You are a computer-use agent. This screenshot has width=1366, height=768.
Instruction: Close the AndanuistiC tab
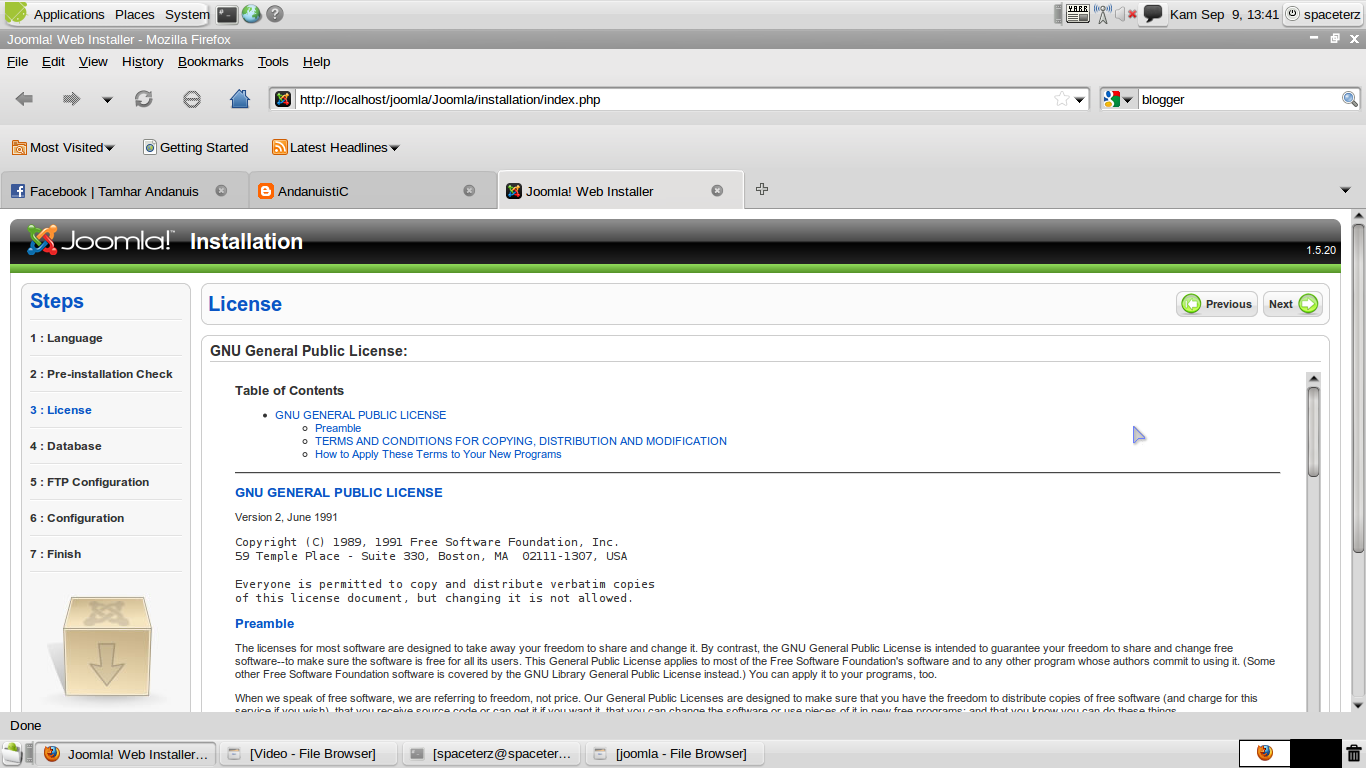tap(469, 191)
